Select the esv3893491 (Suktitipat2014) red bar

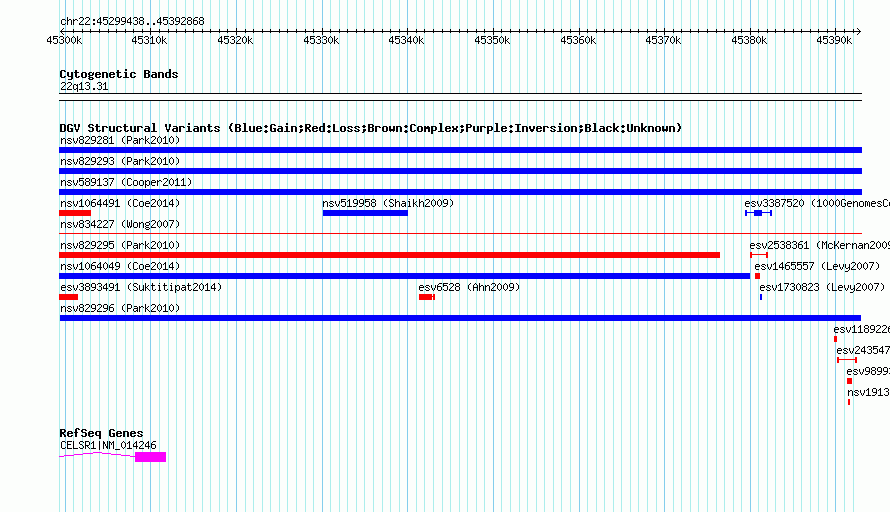coord(69,297)
